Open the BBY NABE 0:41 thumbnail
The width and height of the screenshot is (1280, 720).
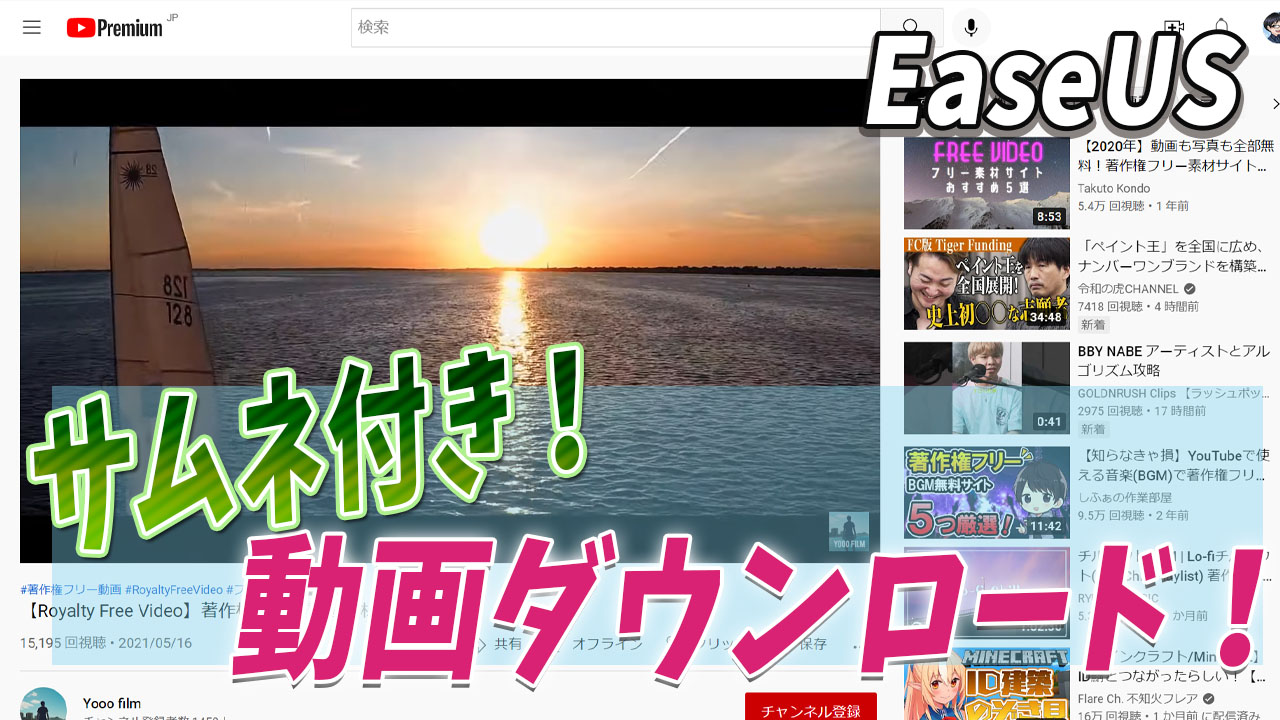986,388
